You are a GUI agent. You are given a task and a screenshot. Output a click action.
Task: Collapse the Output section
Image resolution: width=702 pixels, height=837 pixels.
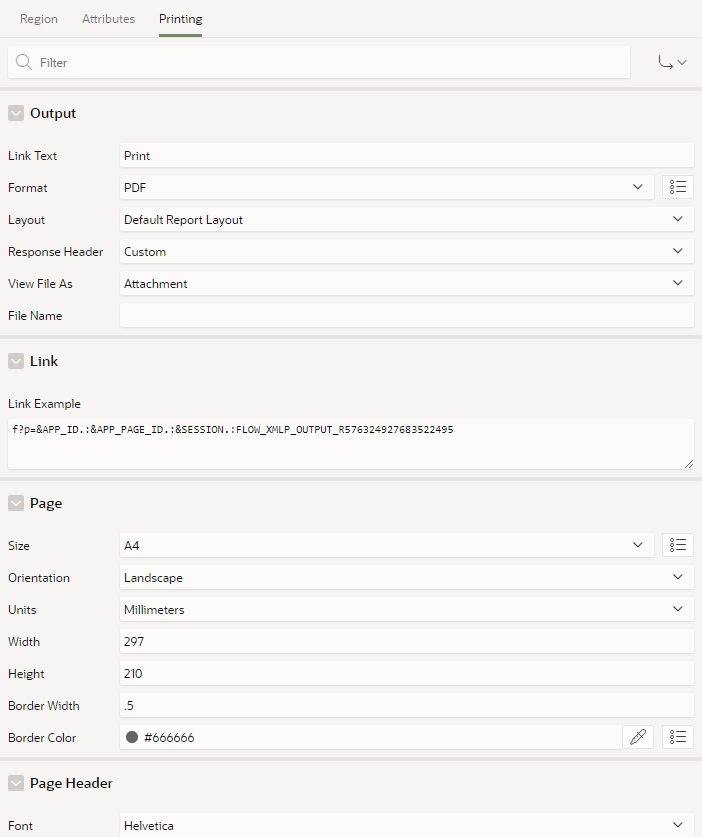pos(16,113)
